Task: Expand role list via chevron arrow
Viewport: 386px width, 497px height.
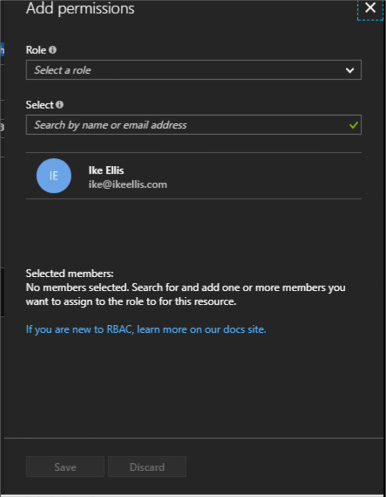Action: (x=350, y=70)
